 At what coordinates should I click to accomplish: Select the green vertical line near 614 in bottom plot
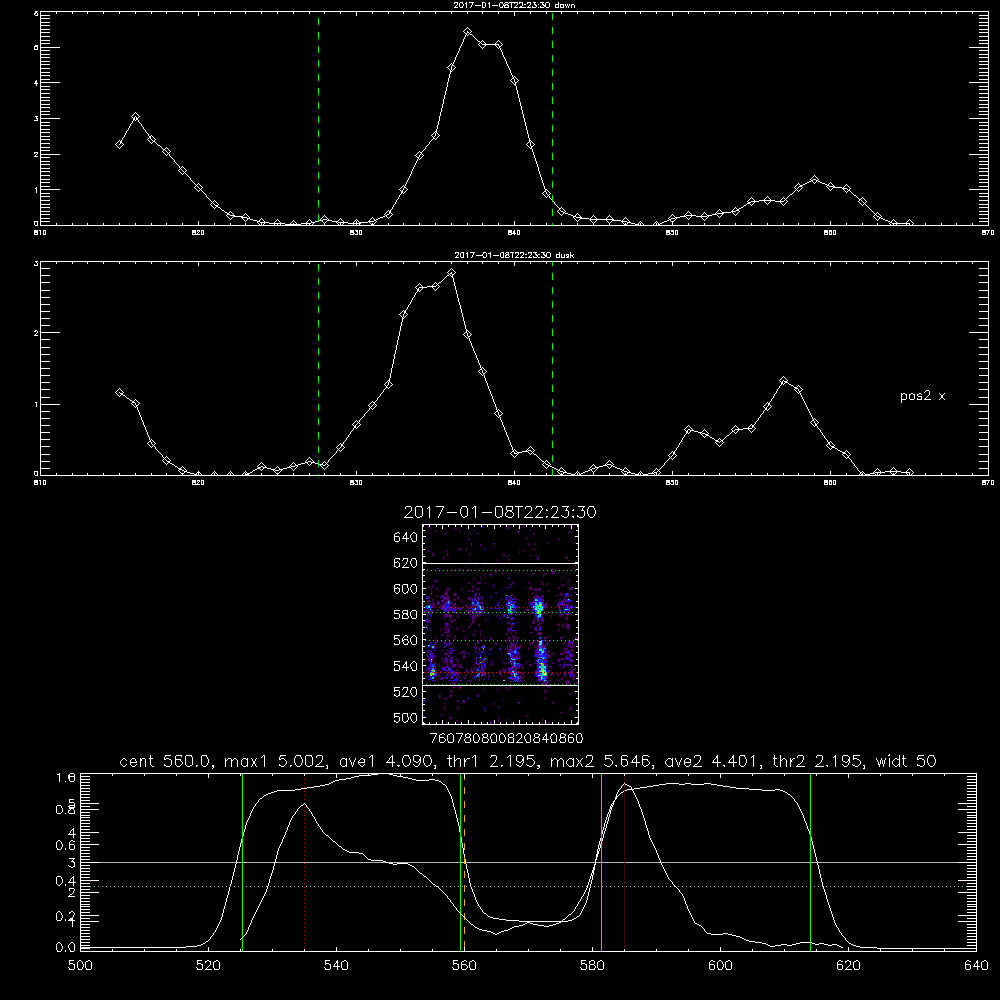pos(811,862)
